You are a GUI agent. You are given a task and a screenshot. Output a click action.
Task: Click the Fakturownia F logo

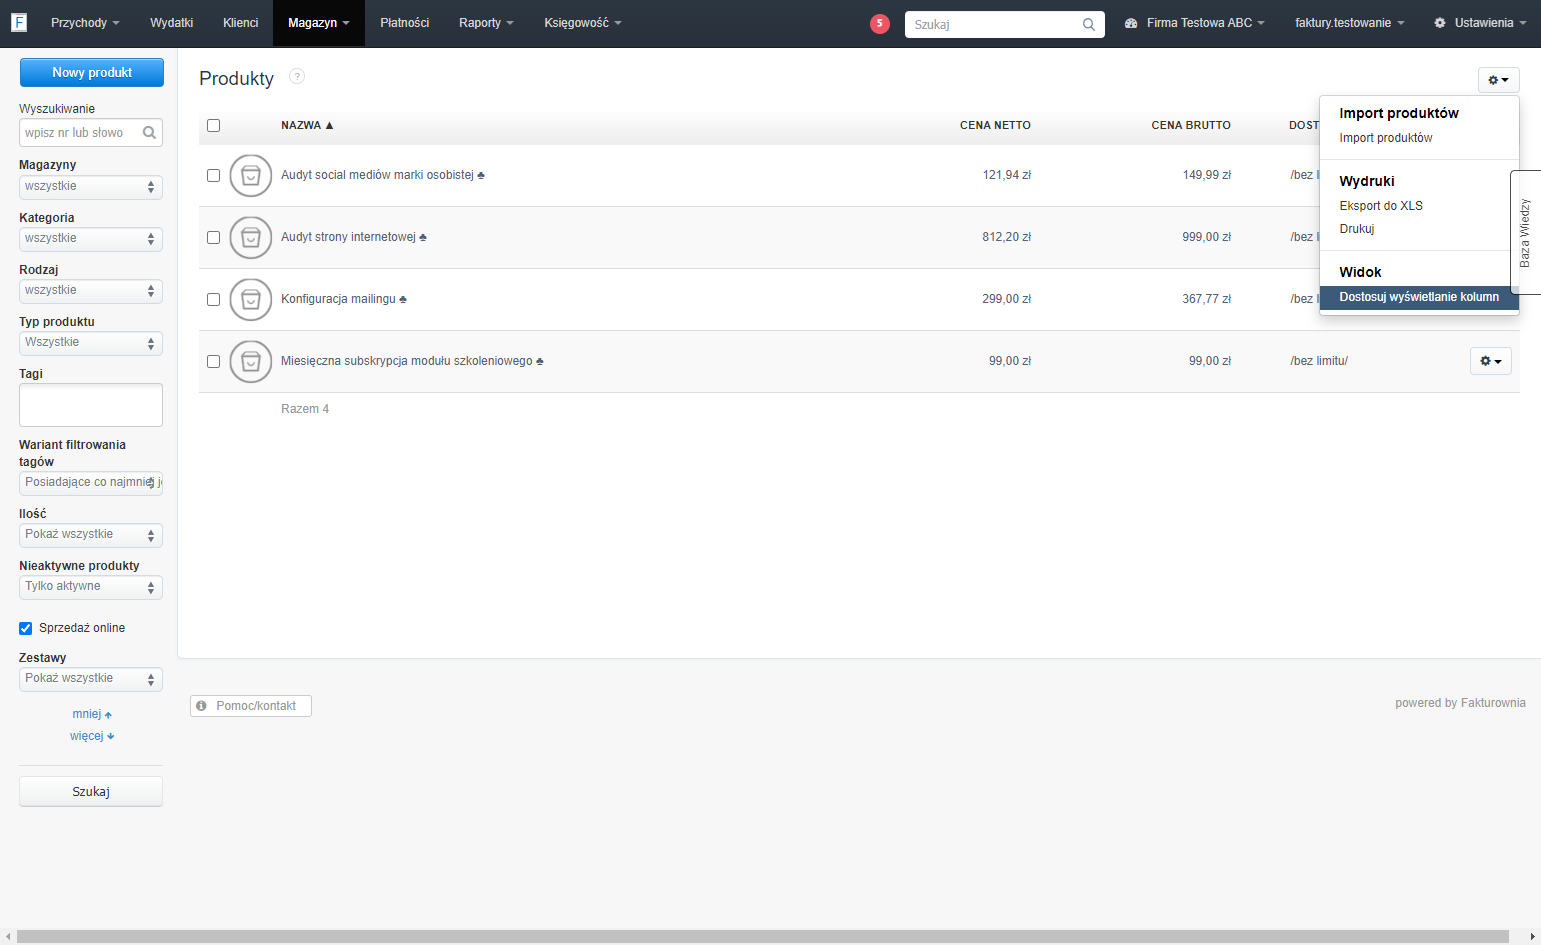(18, 22)
